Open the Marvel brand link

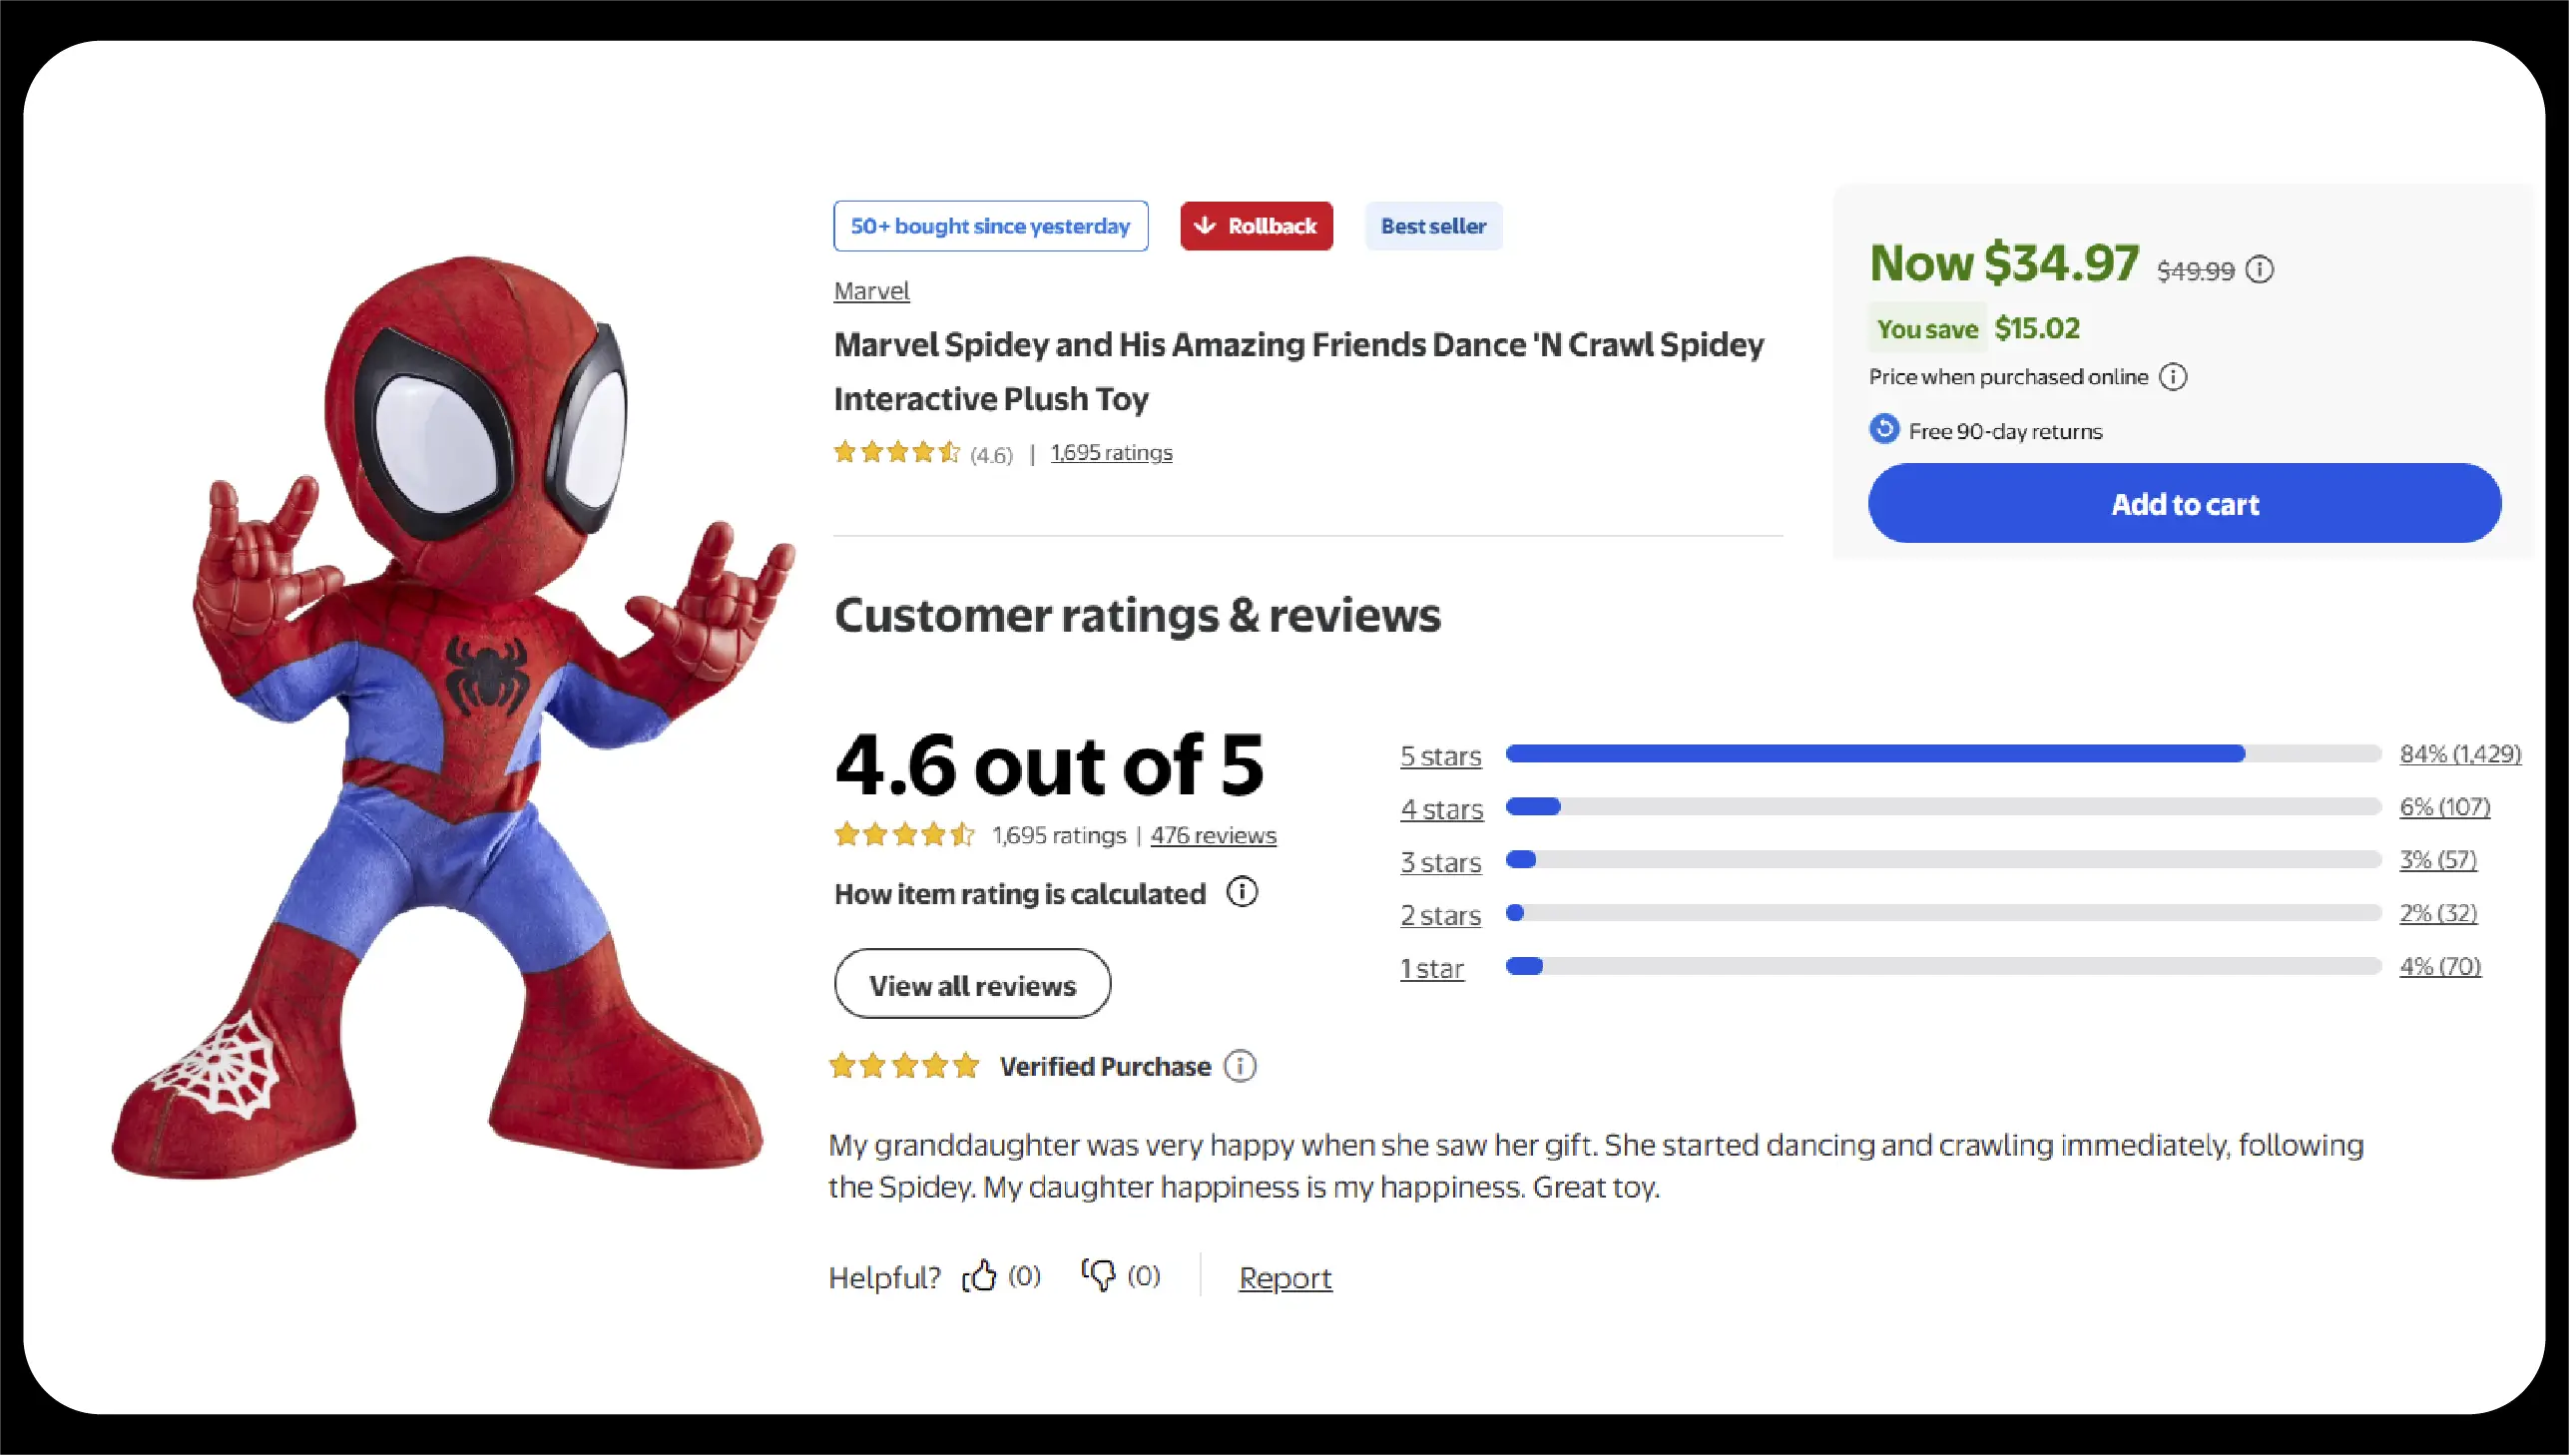pyautogui.click(x=871, y=291)
